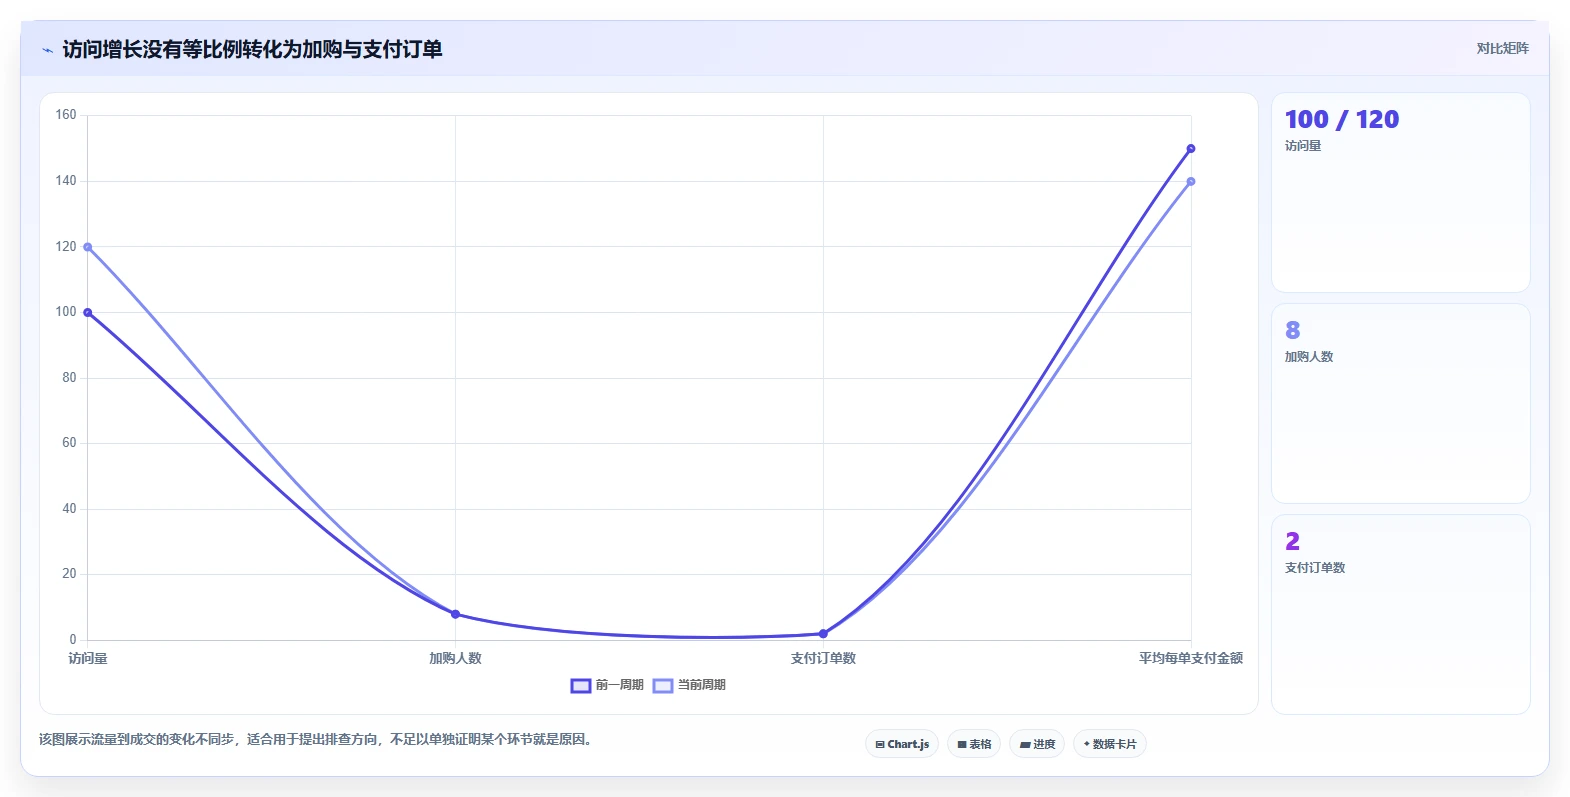Click the 100 y-axis tick label

point(66,312)
